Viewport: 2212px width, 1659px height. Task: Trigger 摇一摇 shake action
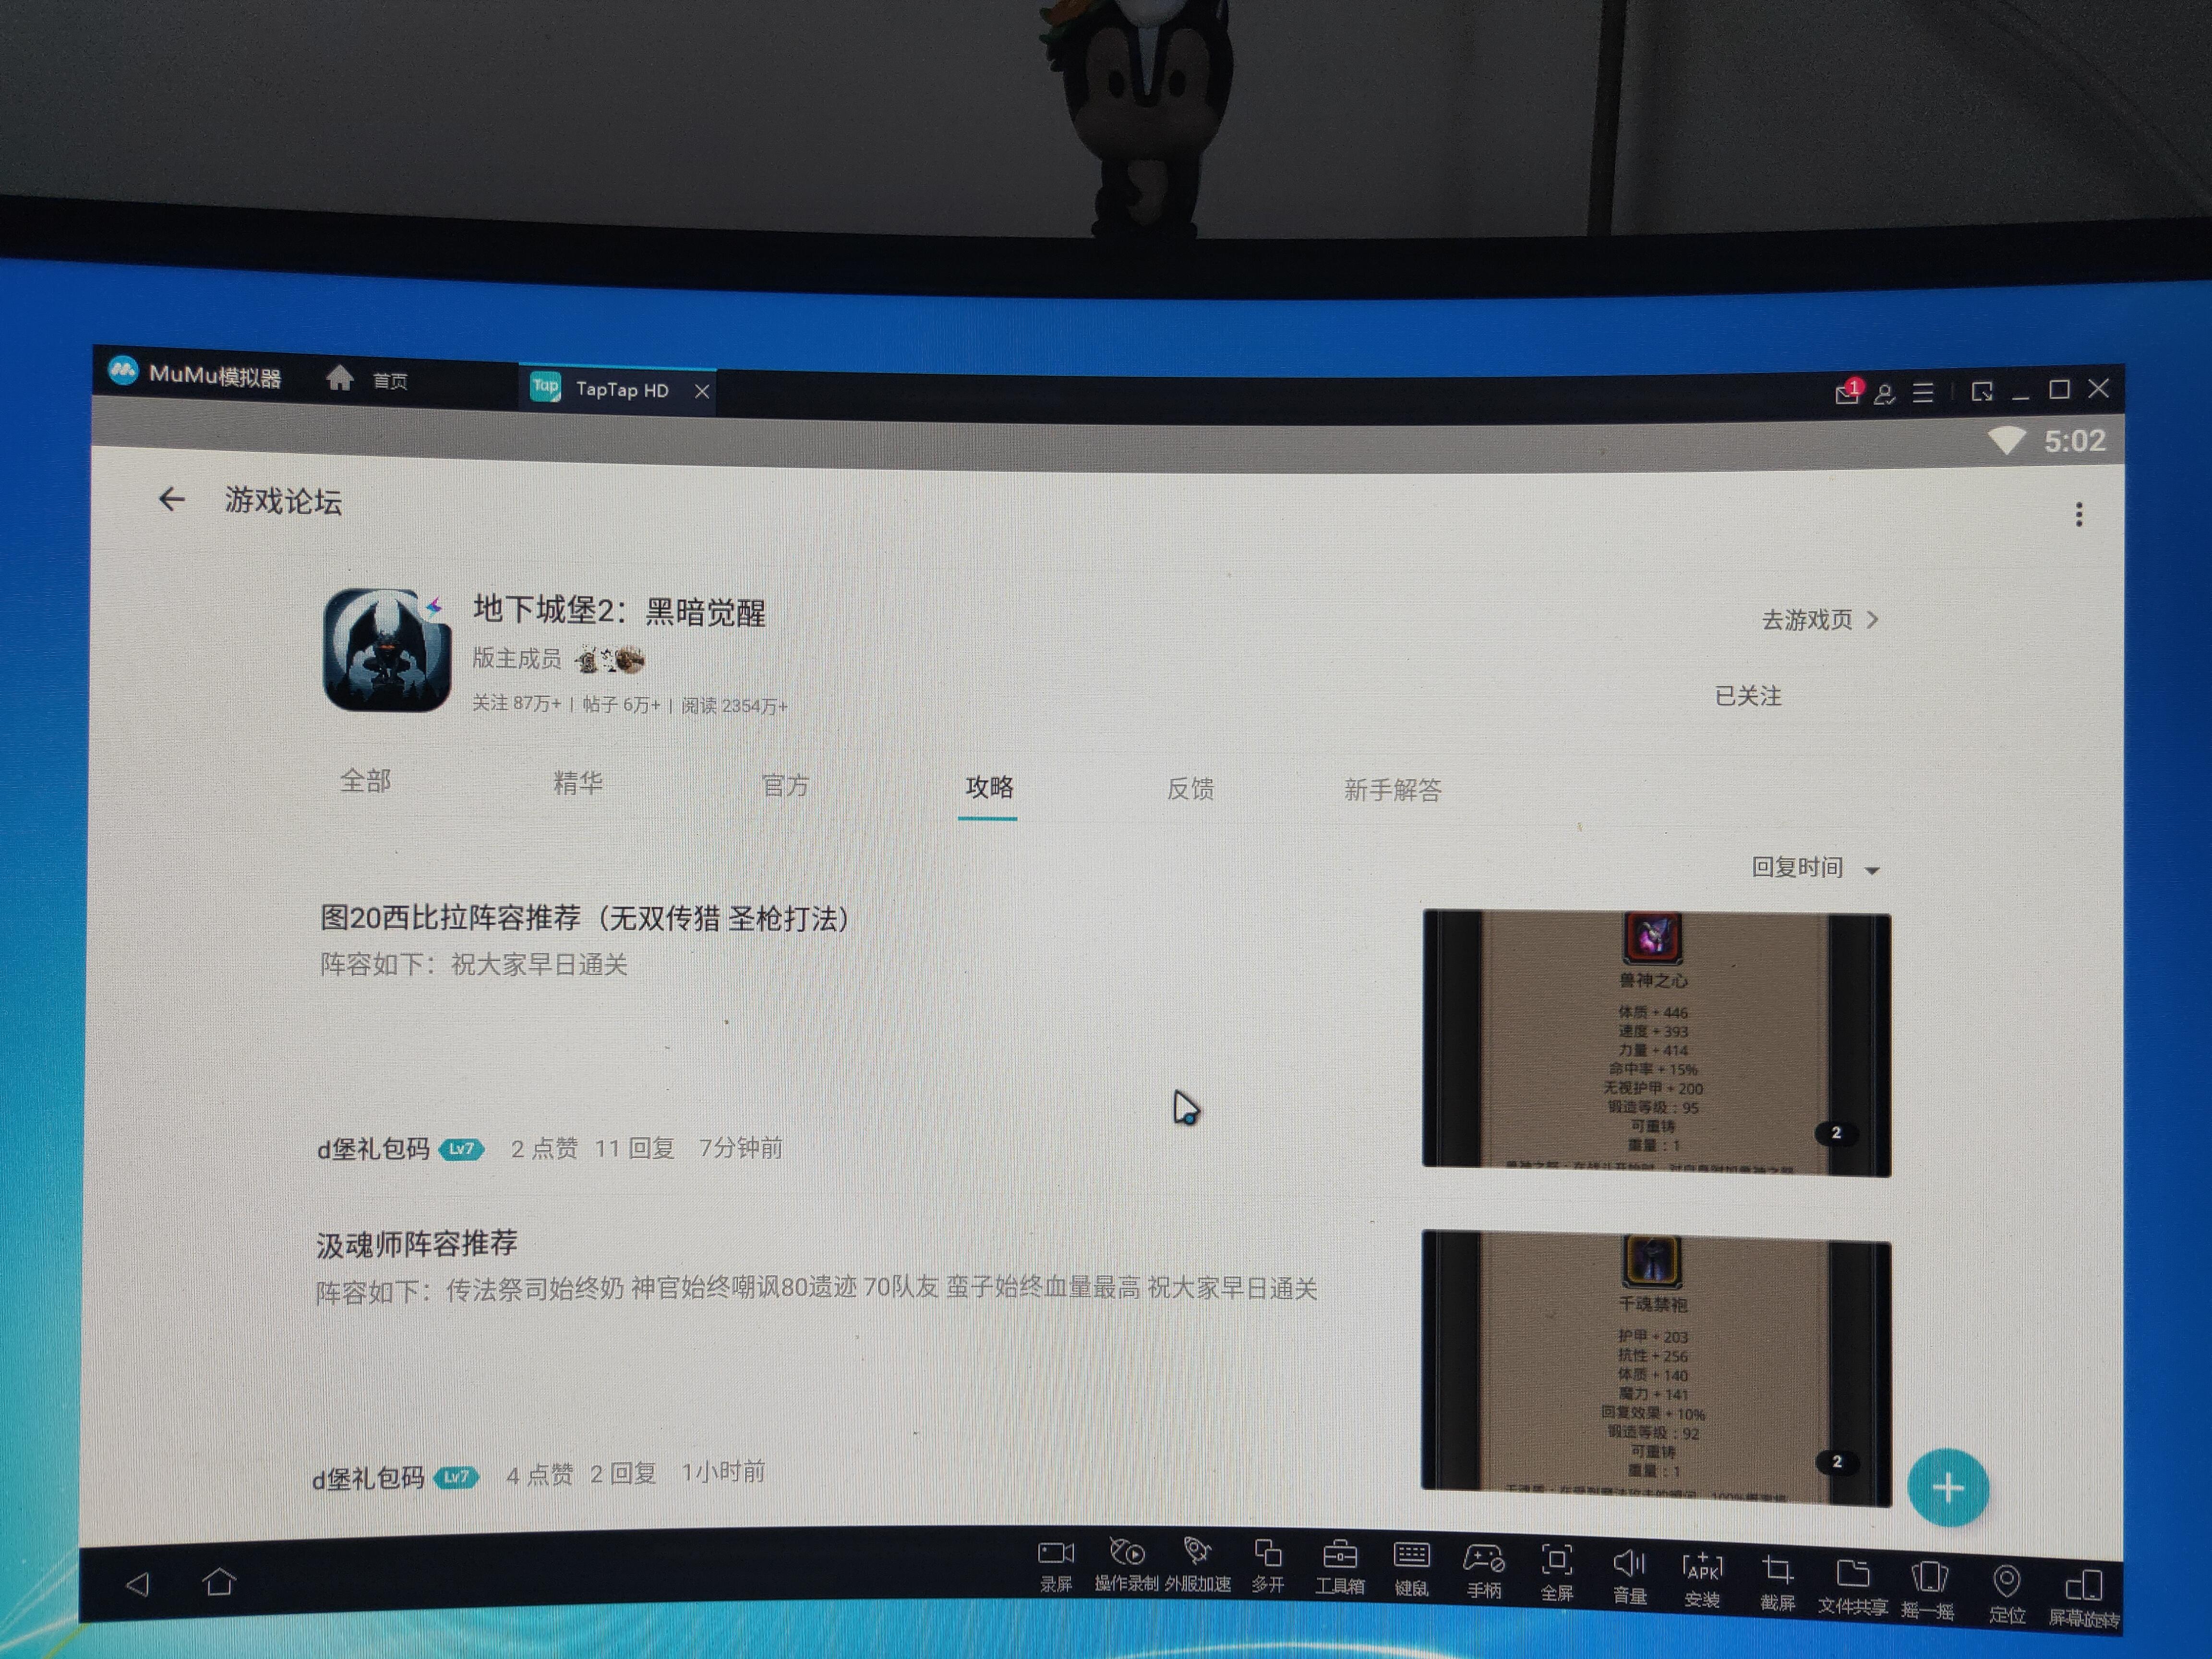[1928, 1591]
